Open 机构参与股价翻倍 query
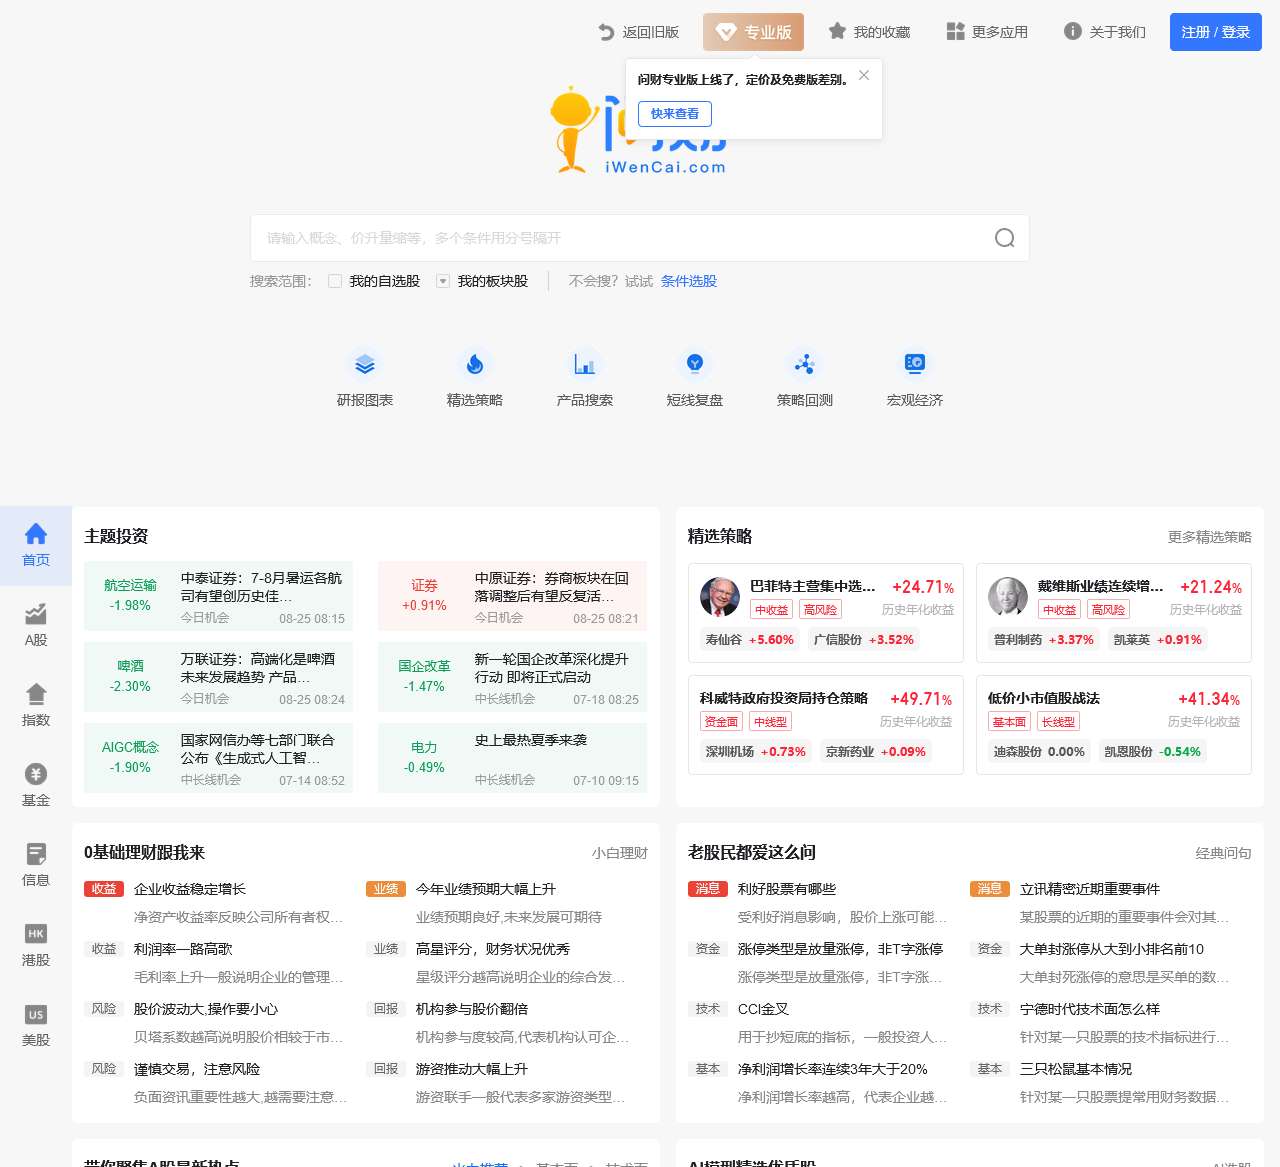Screen dimensions: 1280x1167 pyautogui.click(x=472, y=1009)
